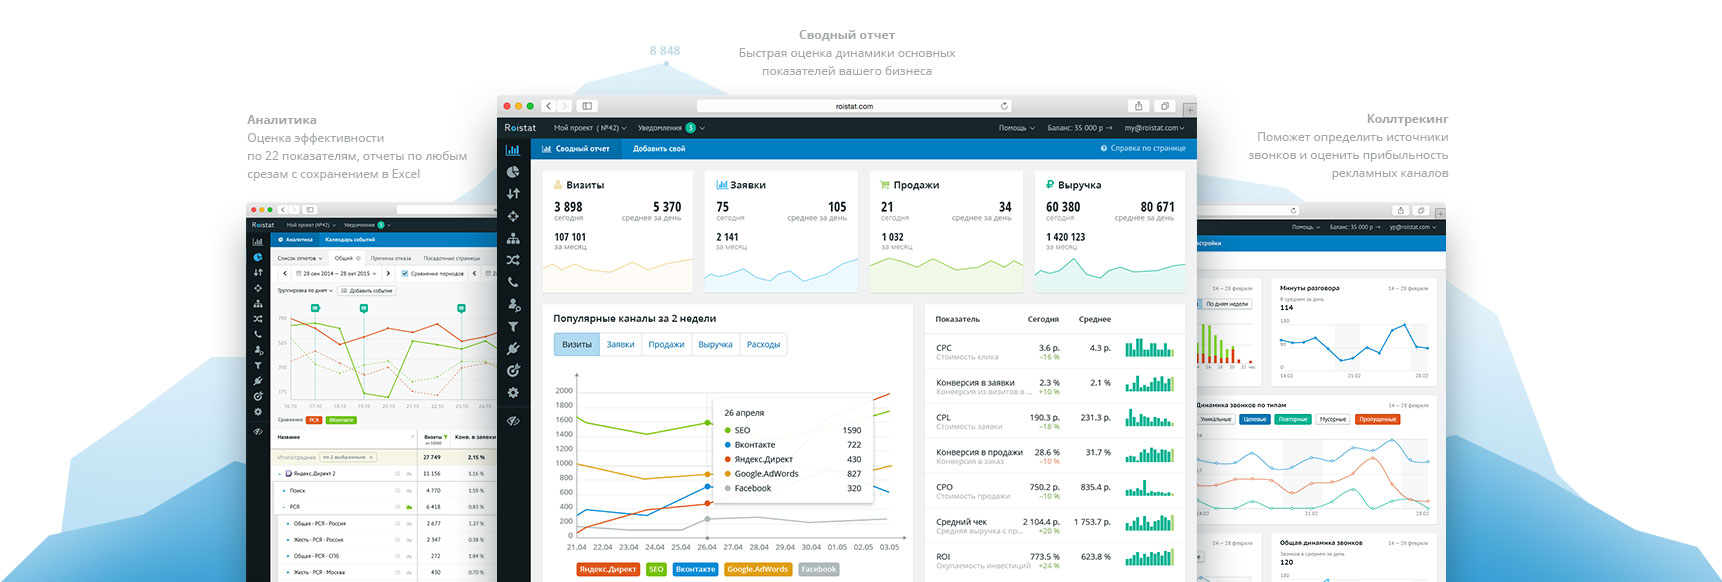Click the roistat.com address bar
Screen dimensions: 1722x582
(x=854, y=106)
